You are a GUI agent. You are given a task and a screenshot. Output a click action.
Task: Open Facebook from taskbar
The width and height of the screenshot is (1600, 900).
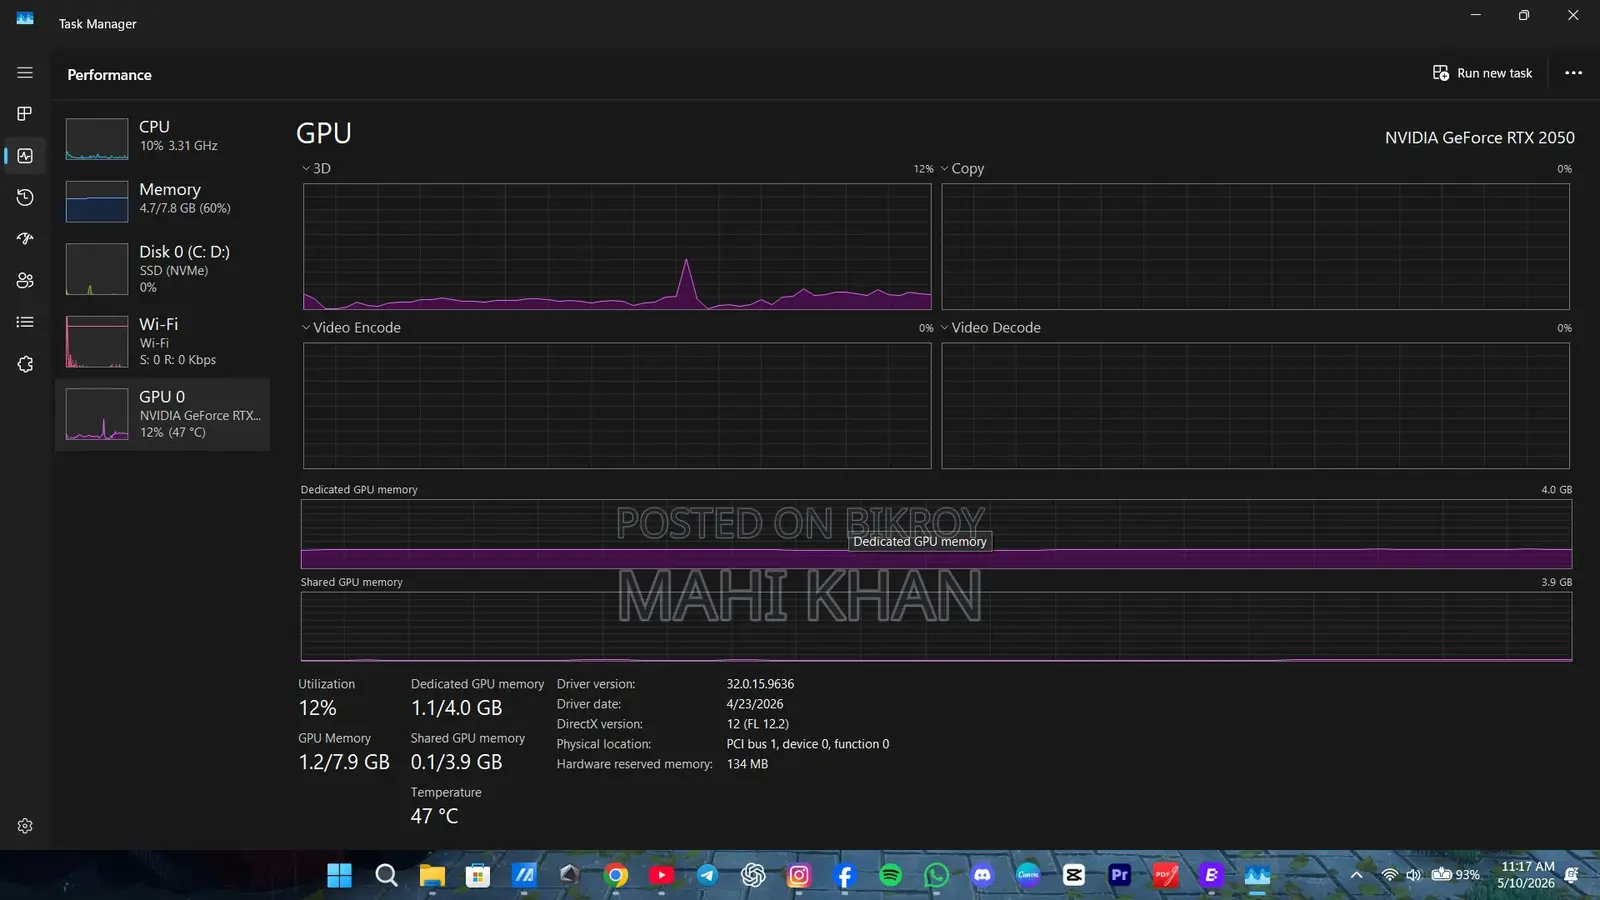845,875
